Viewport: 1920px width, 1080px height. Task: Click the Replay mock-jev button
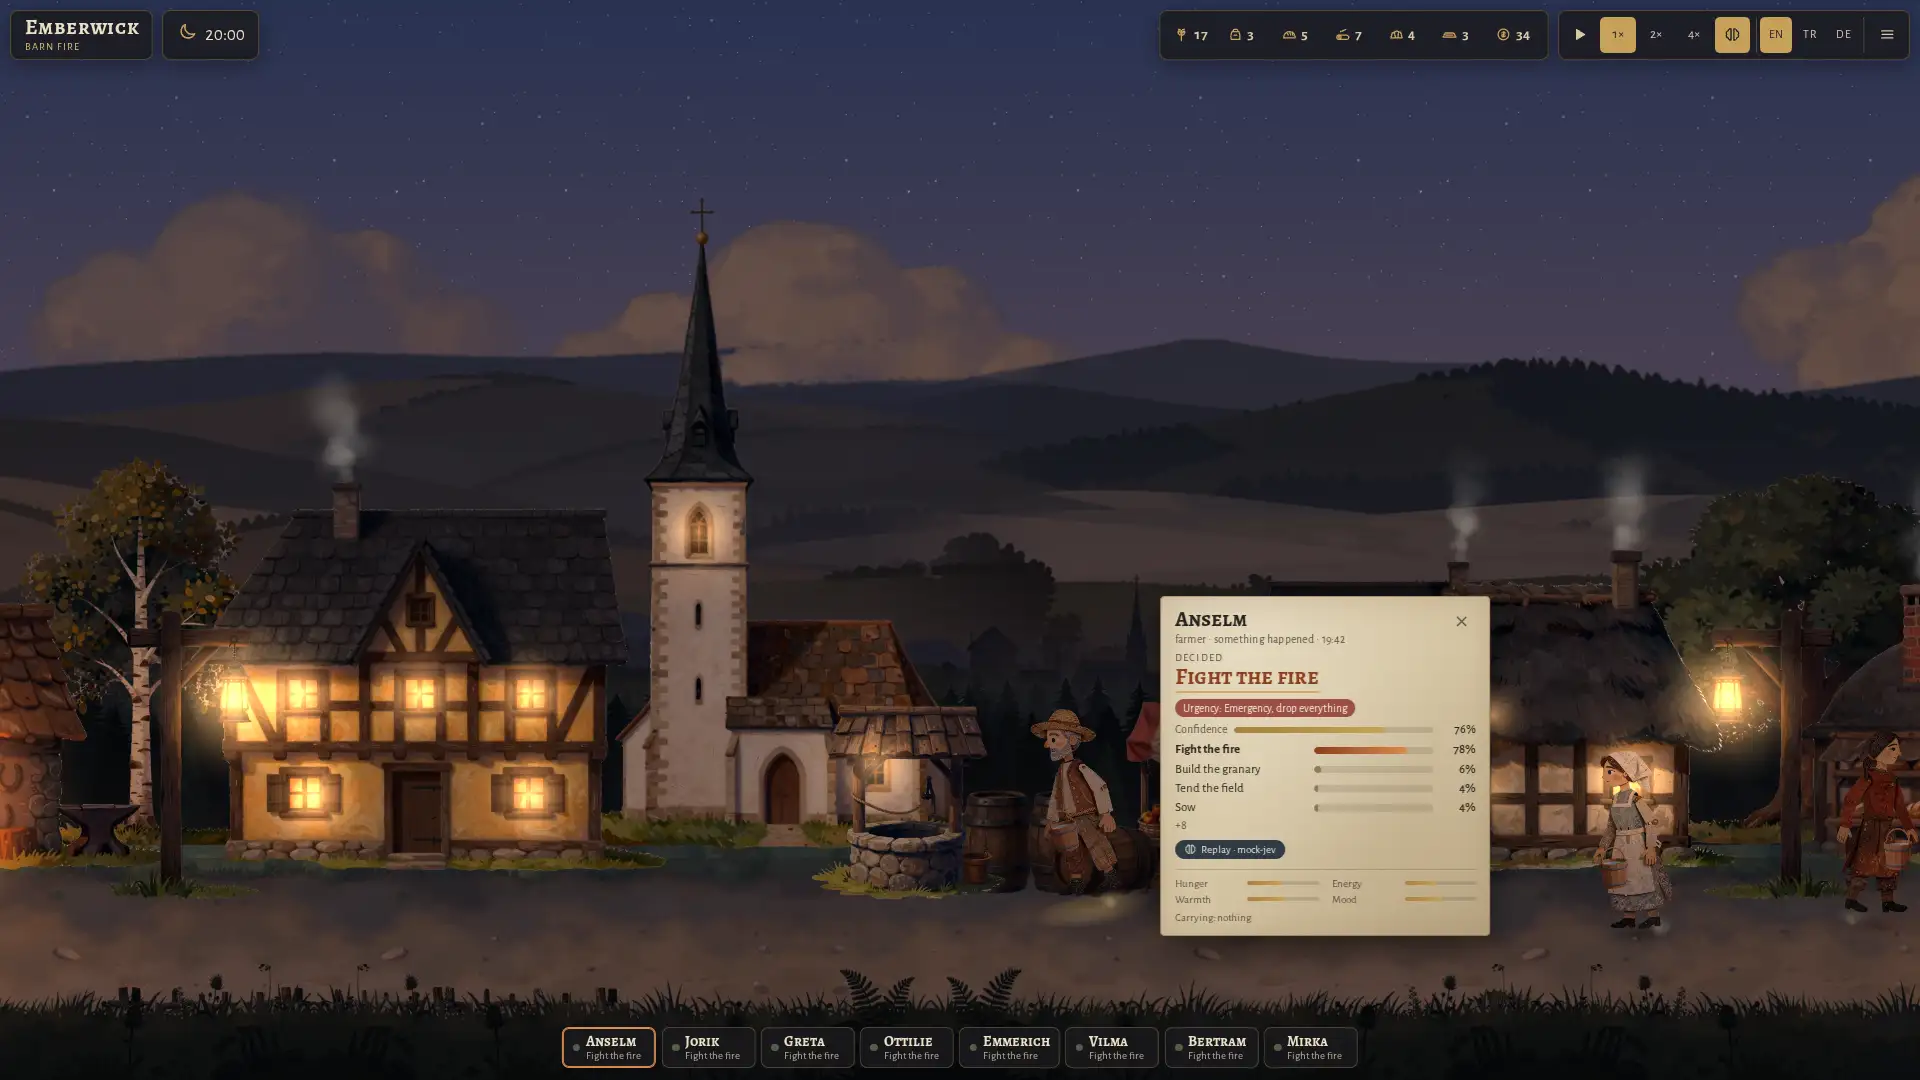click(1230, 849)
